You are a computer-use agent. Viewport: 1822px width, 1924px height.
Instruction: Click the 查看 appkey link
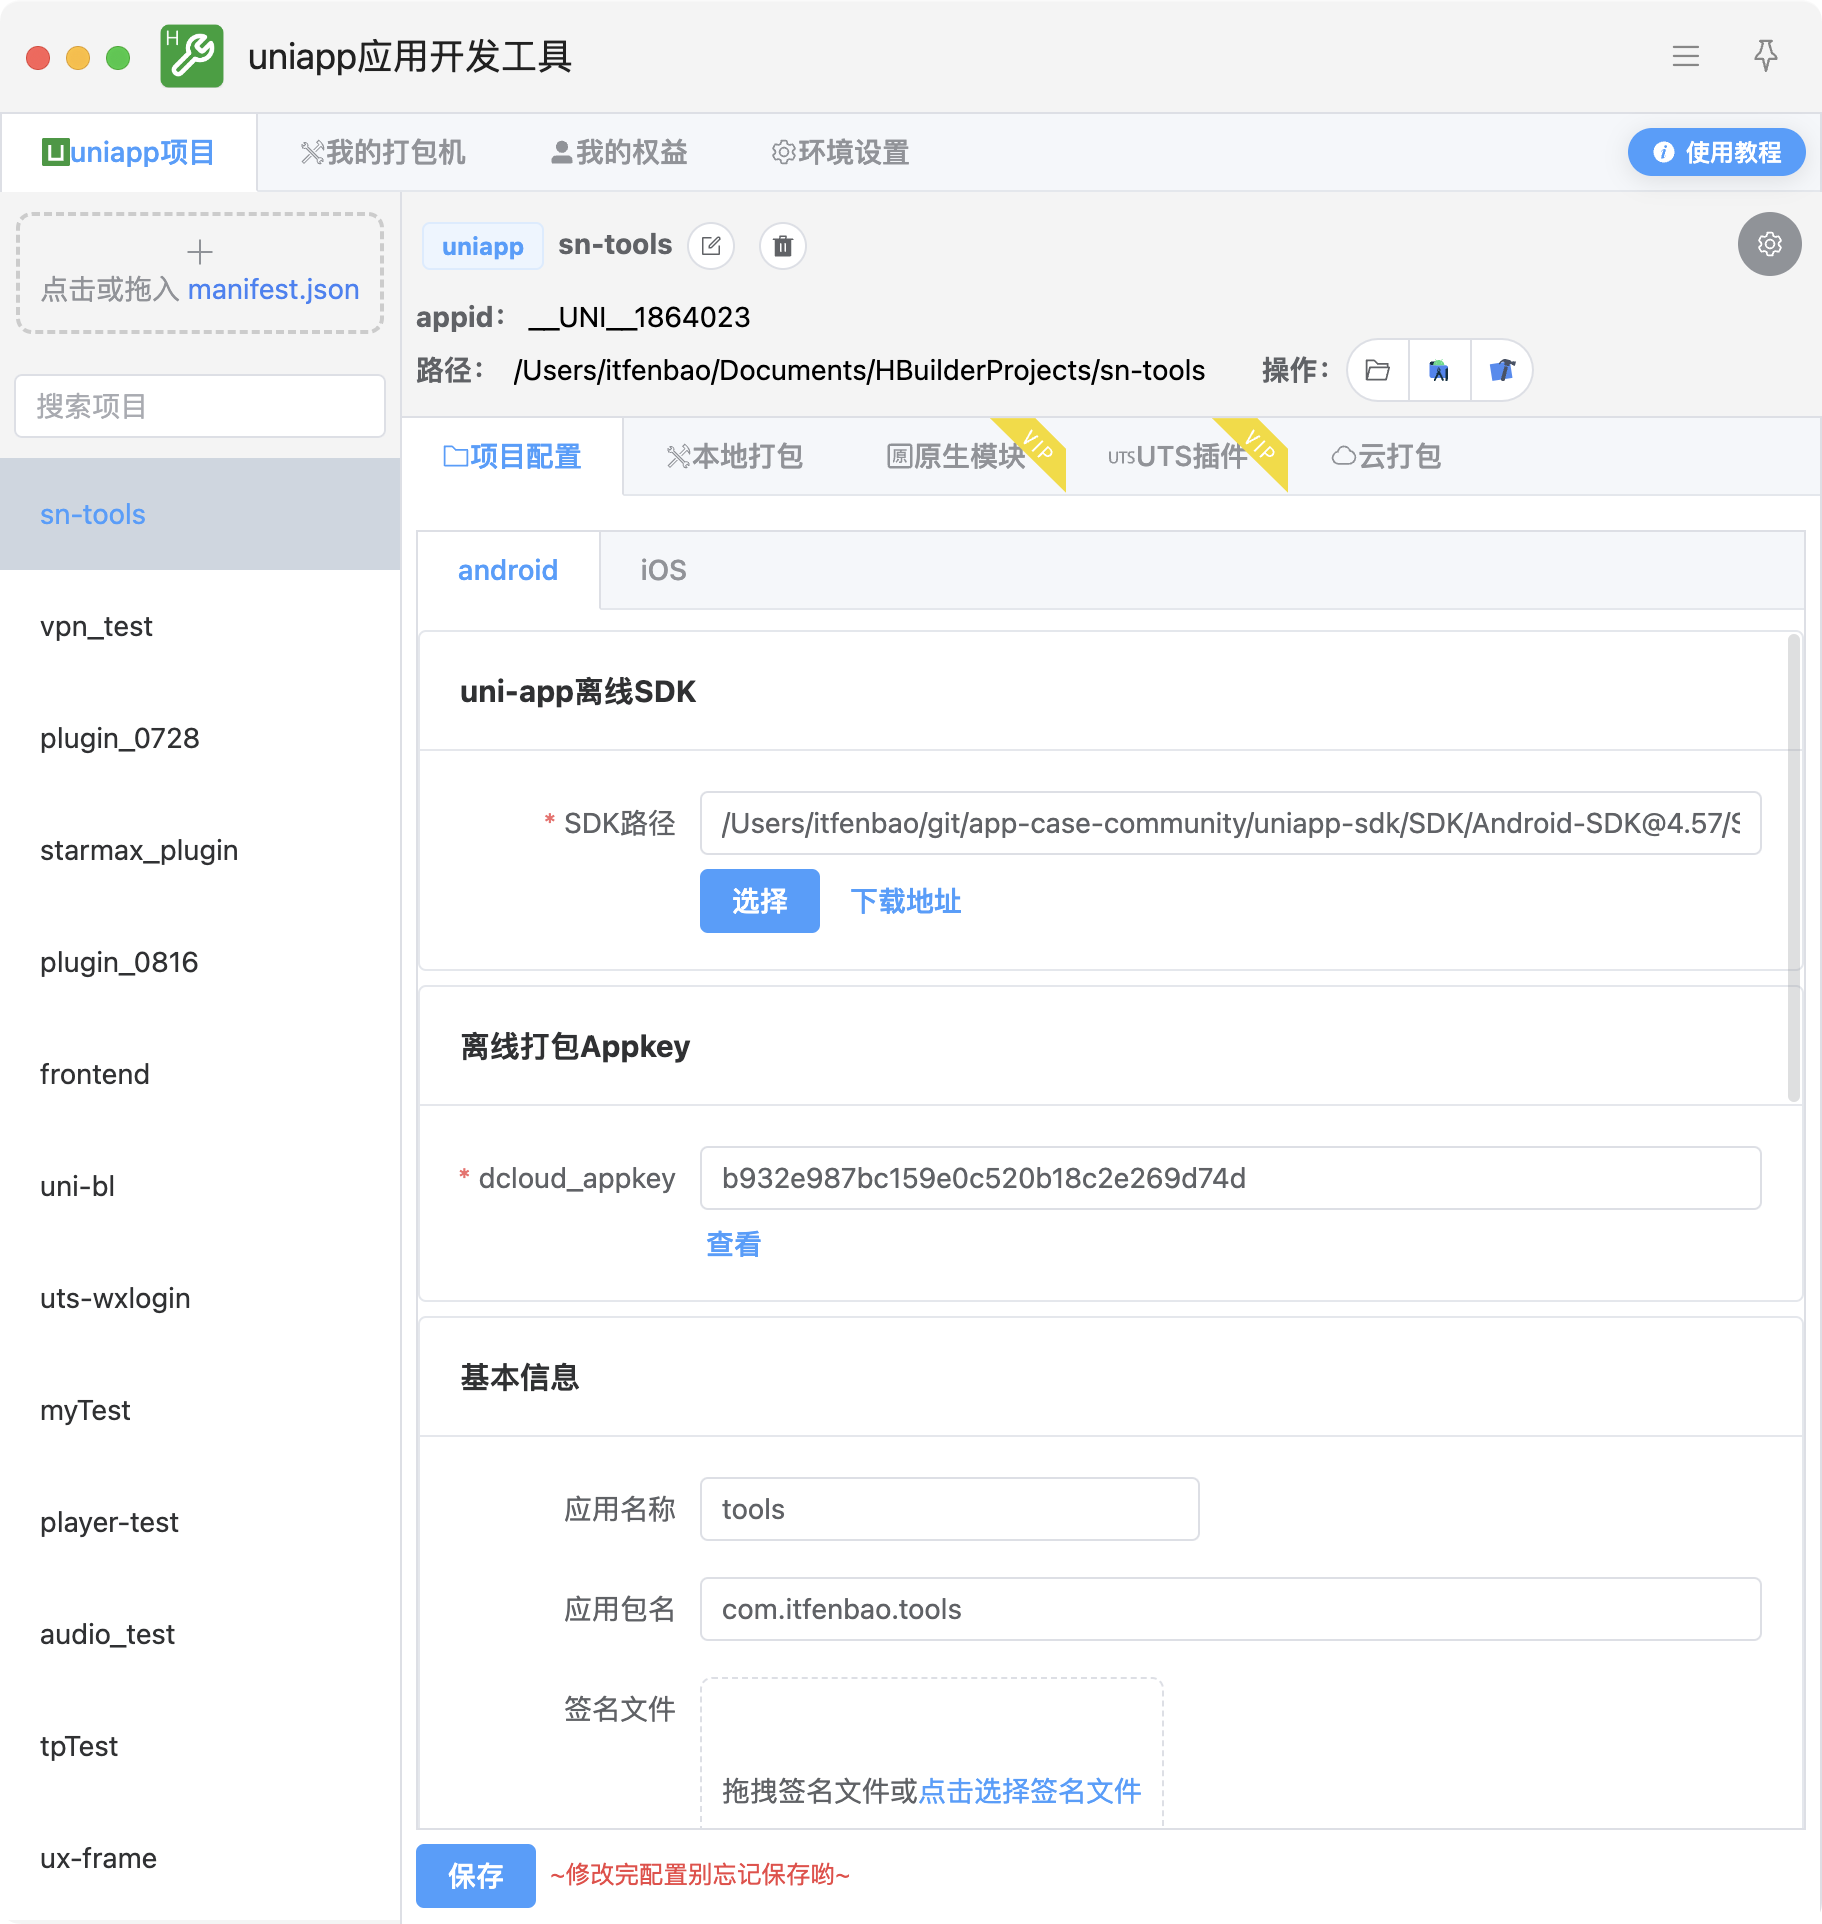point(734,1244)
